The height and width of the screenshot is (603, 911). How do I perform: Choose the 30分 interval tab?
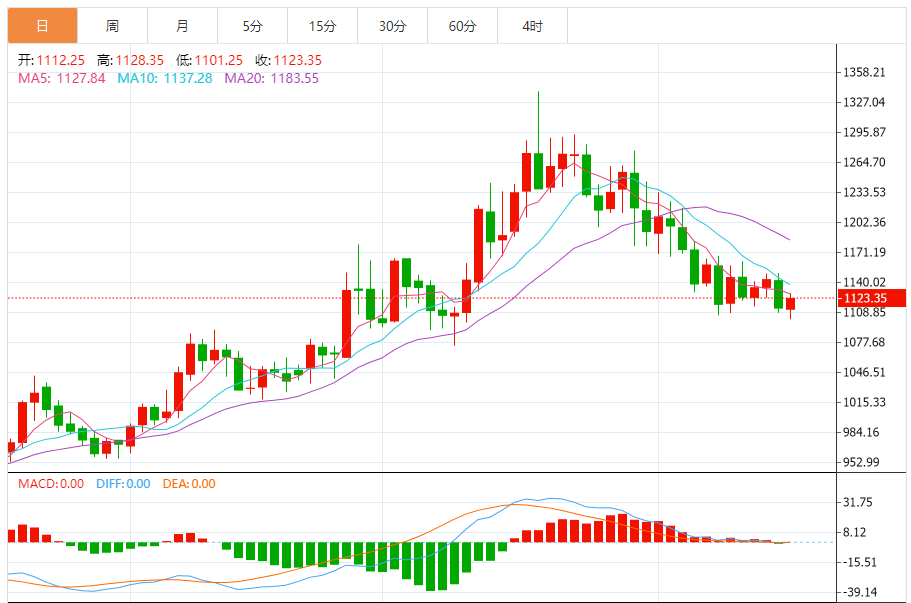tap(392, 26)
